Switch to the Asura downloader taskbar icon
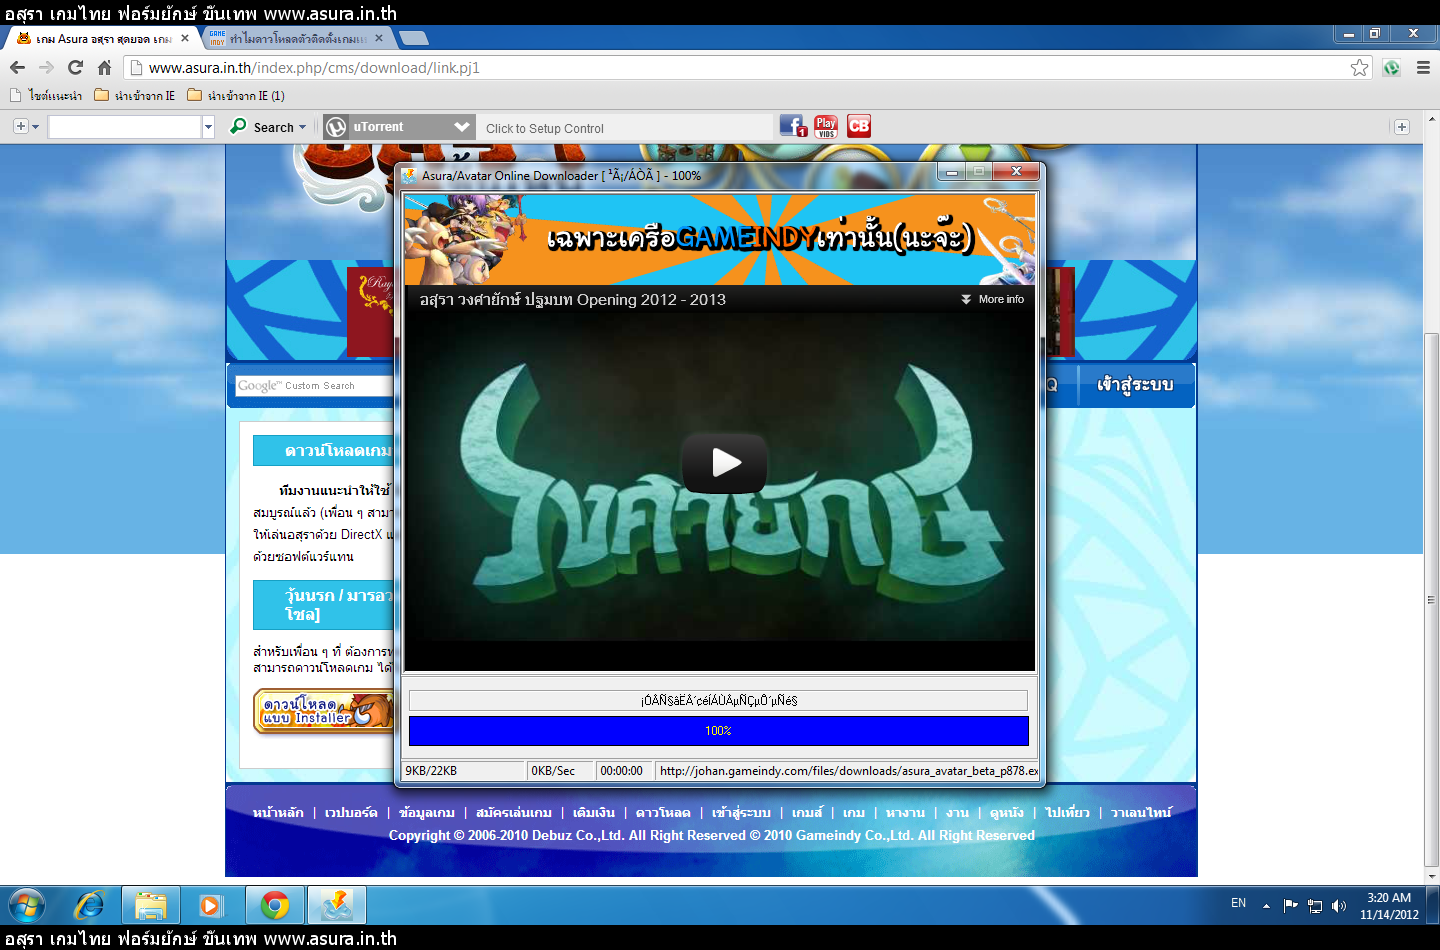 click(337, 906)
